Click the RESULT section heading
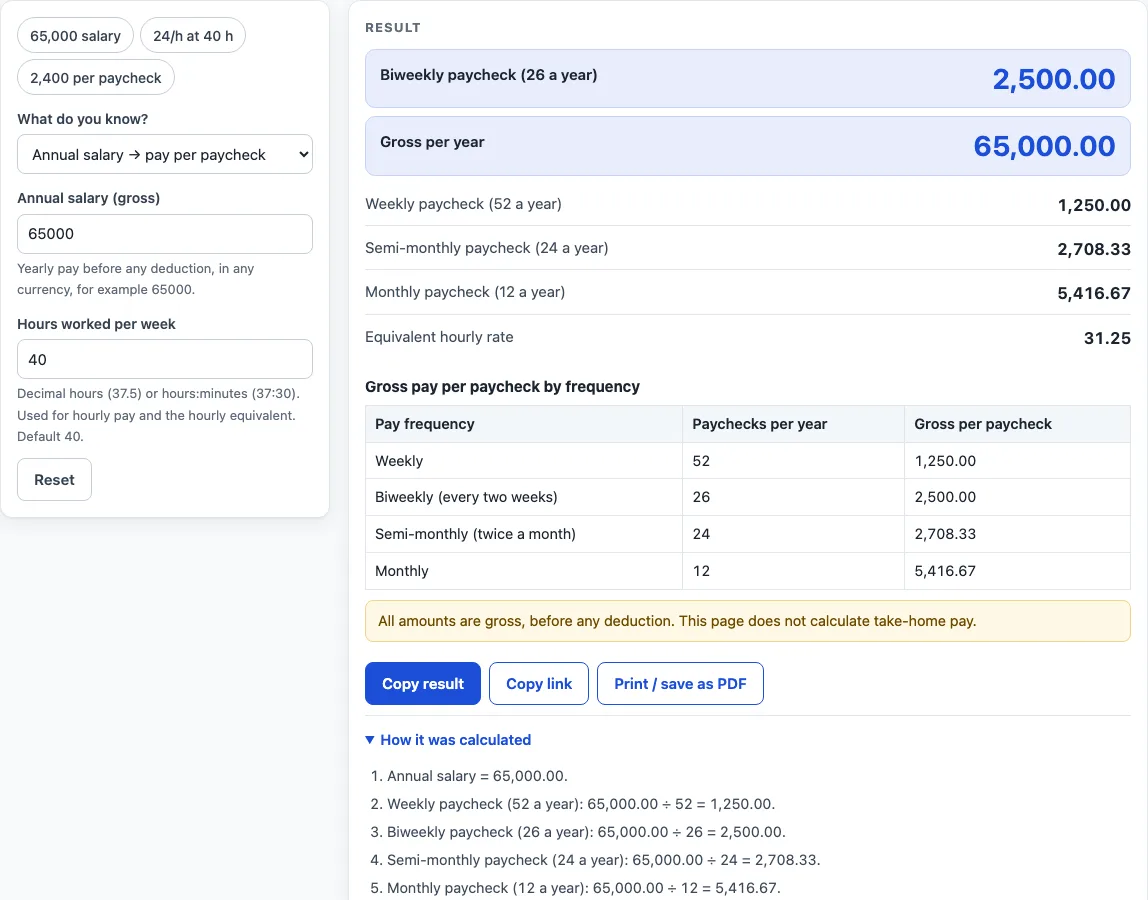1148x900 pixels. click(x=393, y=28)
